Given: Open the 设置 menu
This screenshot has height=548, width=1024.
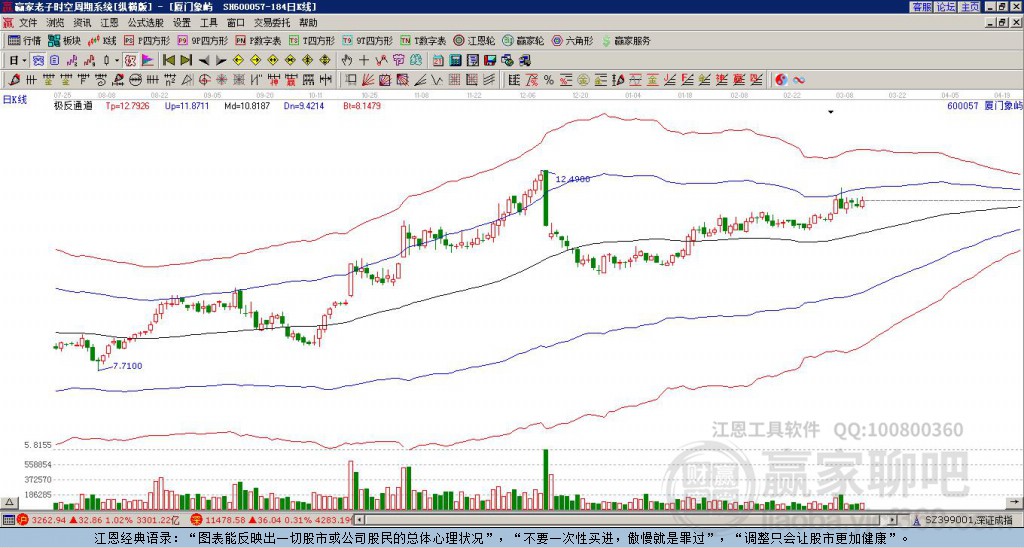Looking at the screenshot, I should (182, 23).
